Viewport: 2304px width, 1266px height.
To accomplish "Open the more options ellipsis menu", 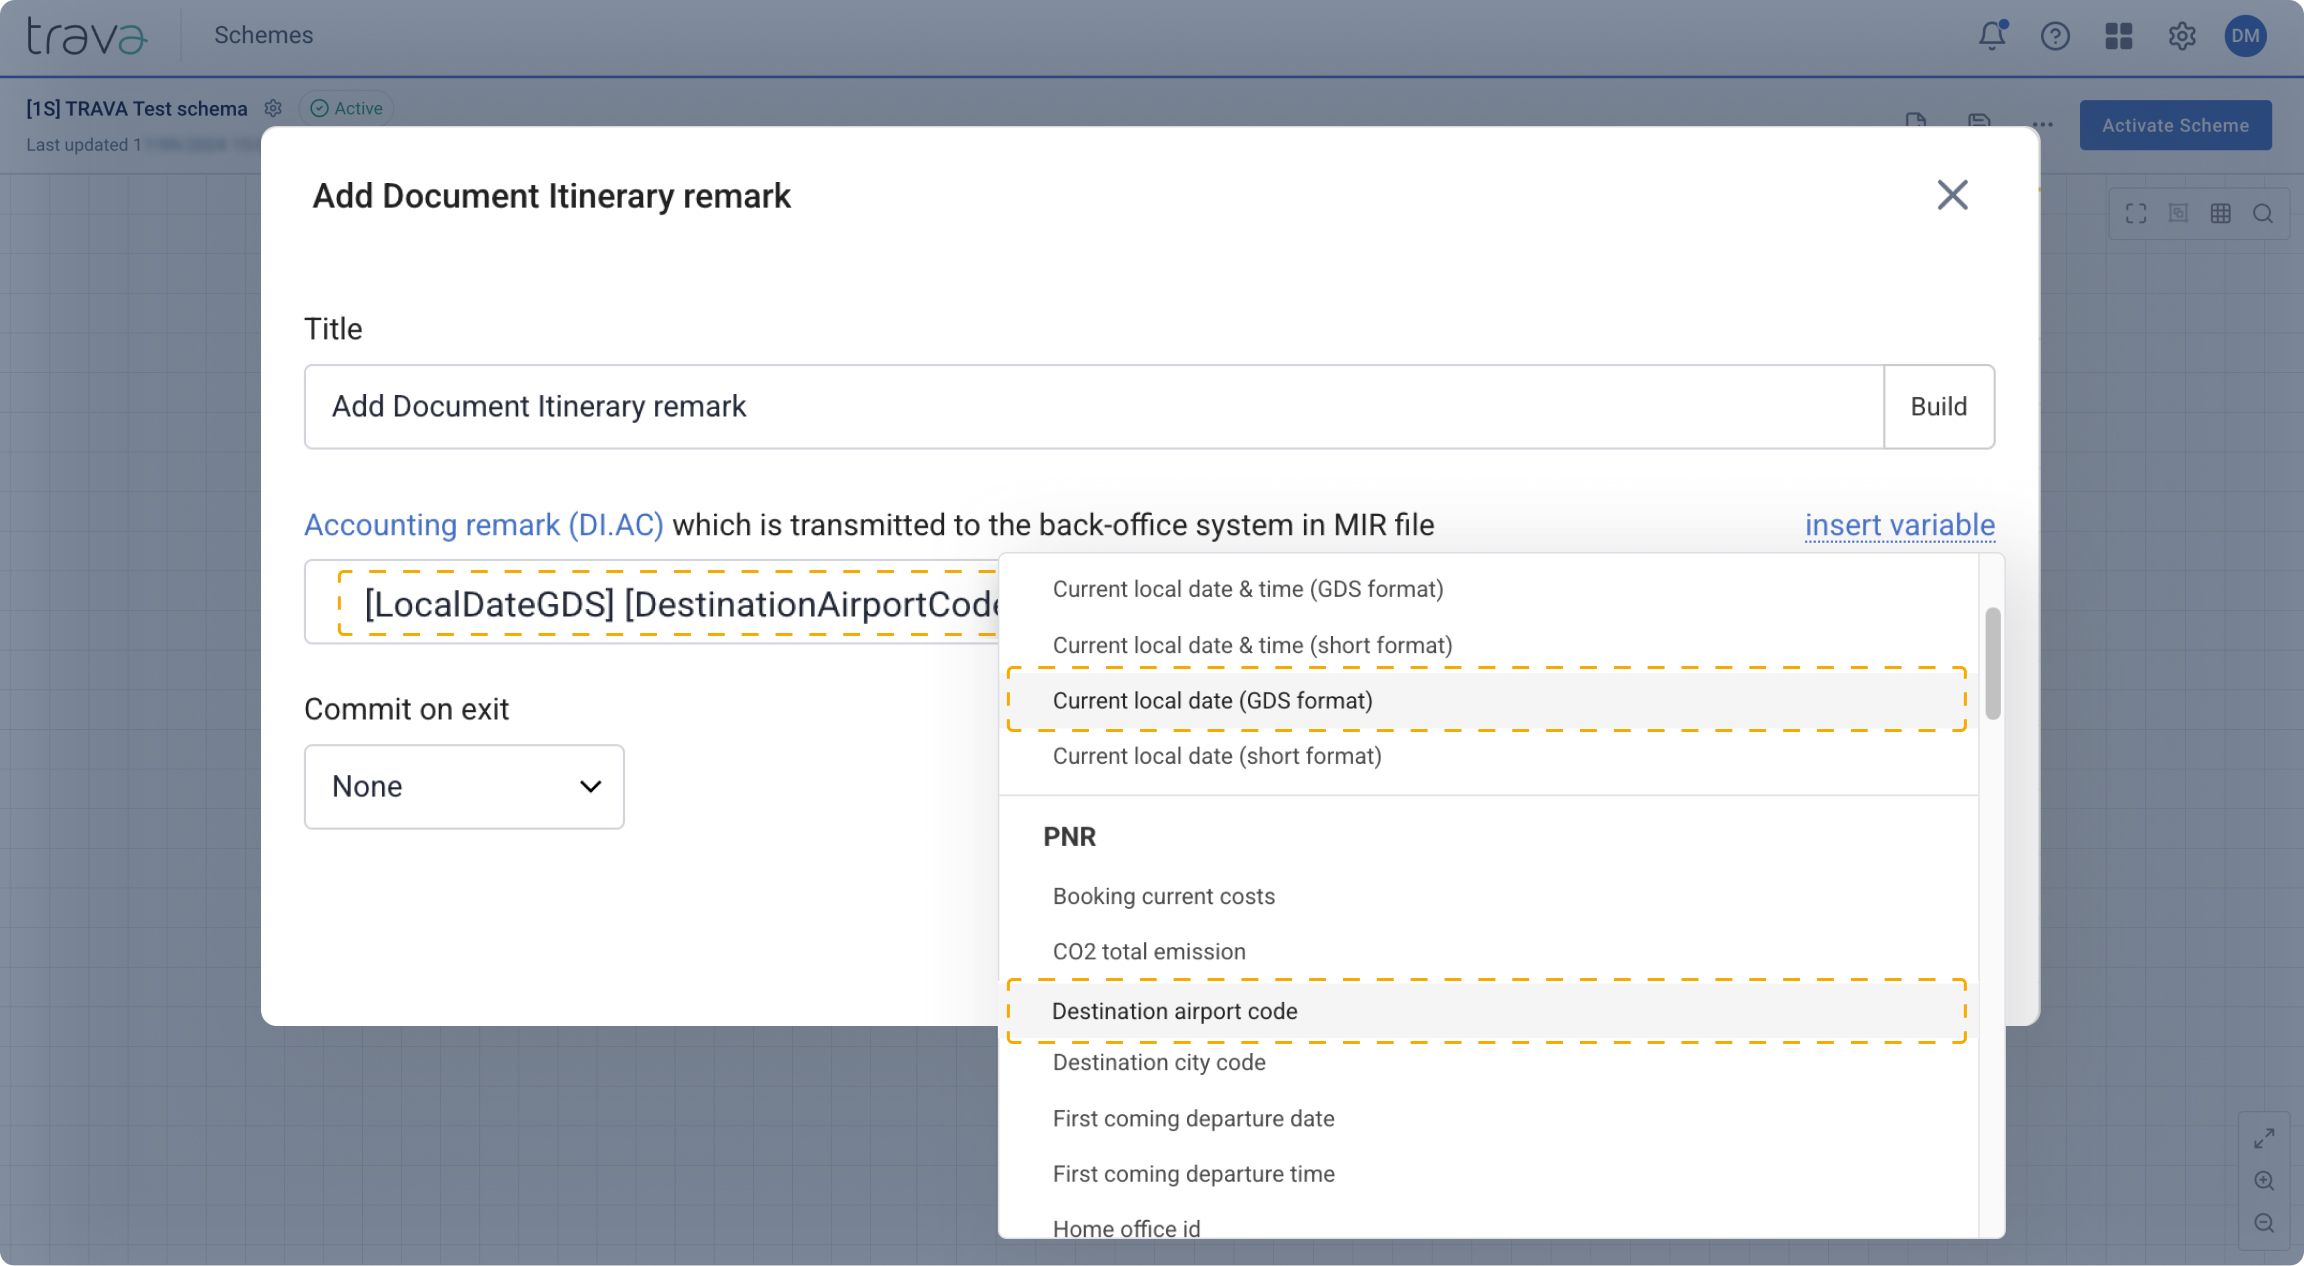I will point(2042,124).
